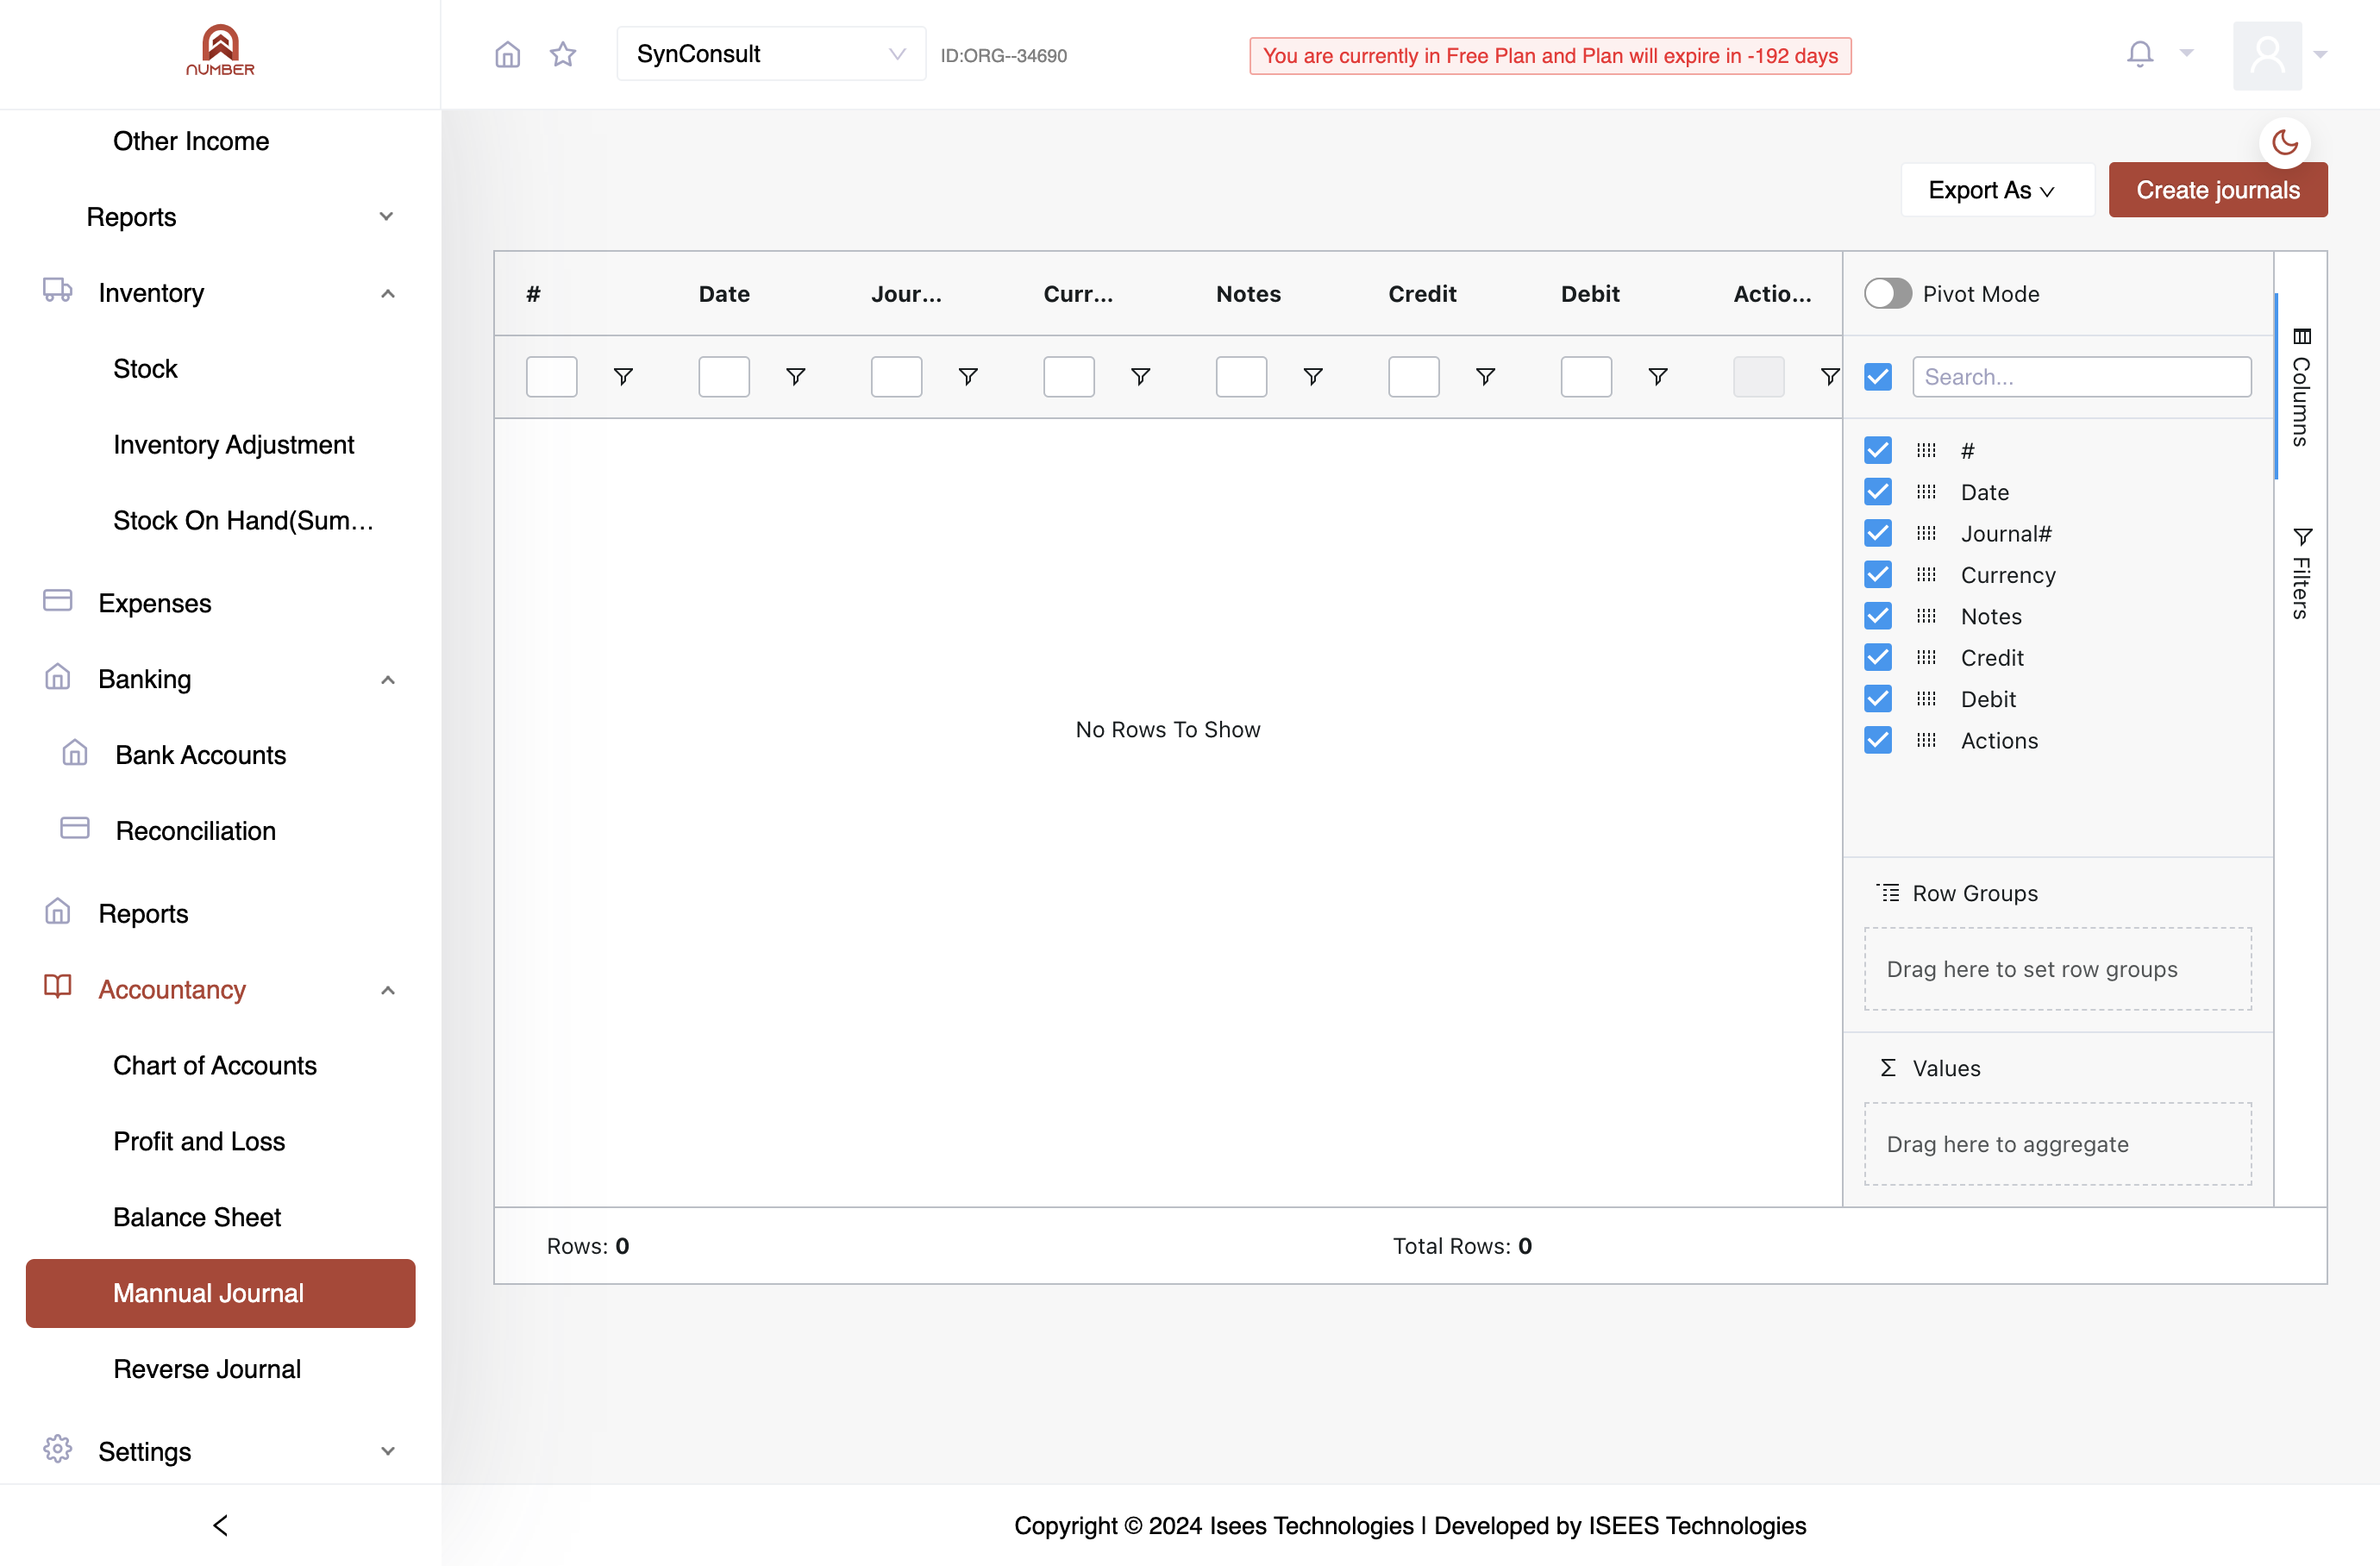Uncheck the Date column checkbox
Screen dimensions: 2380x1566
tap(1878, 492)
